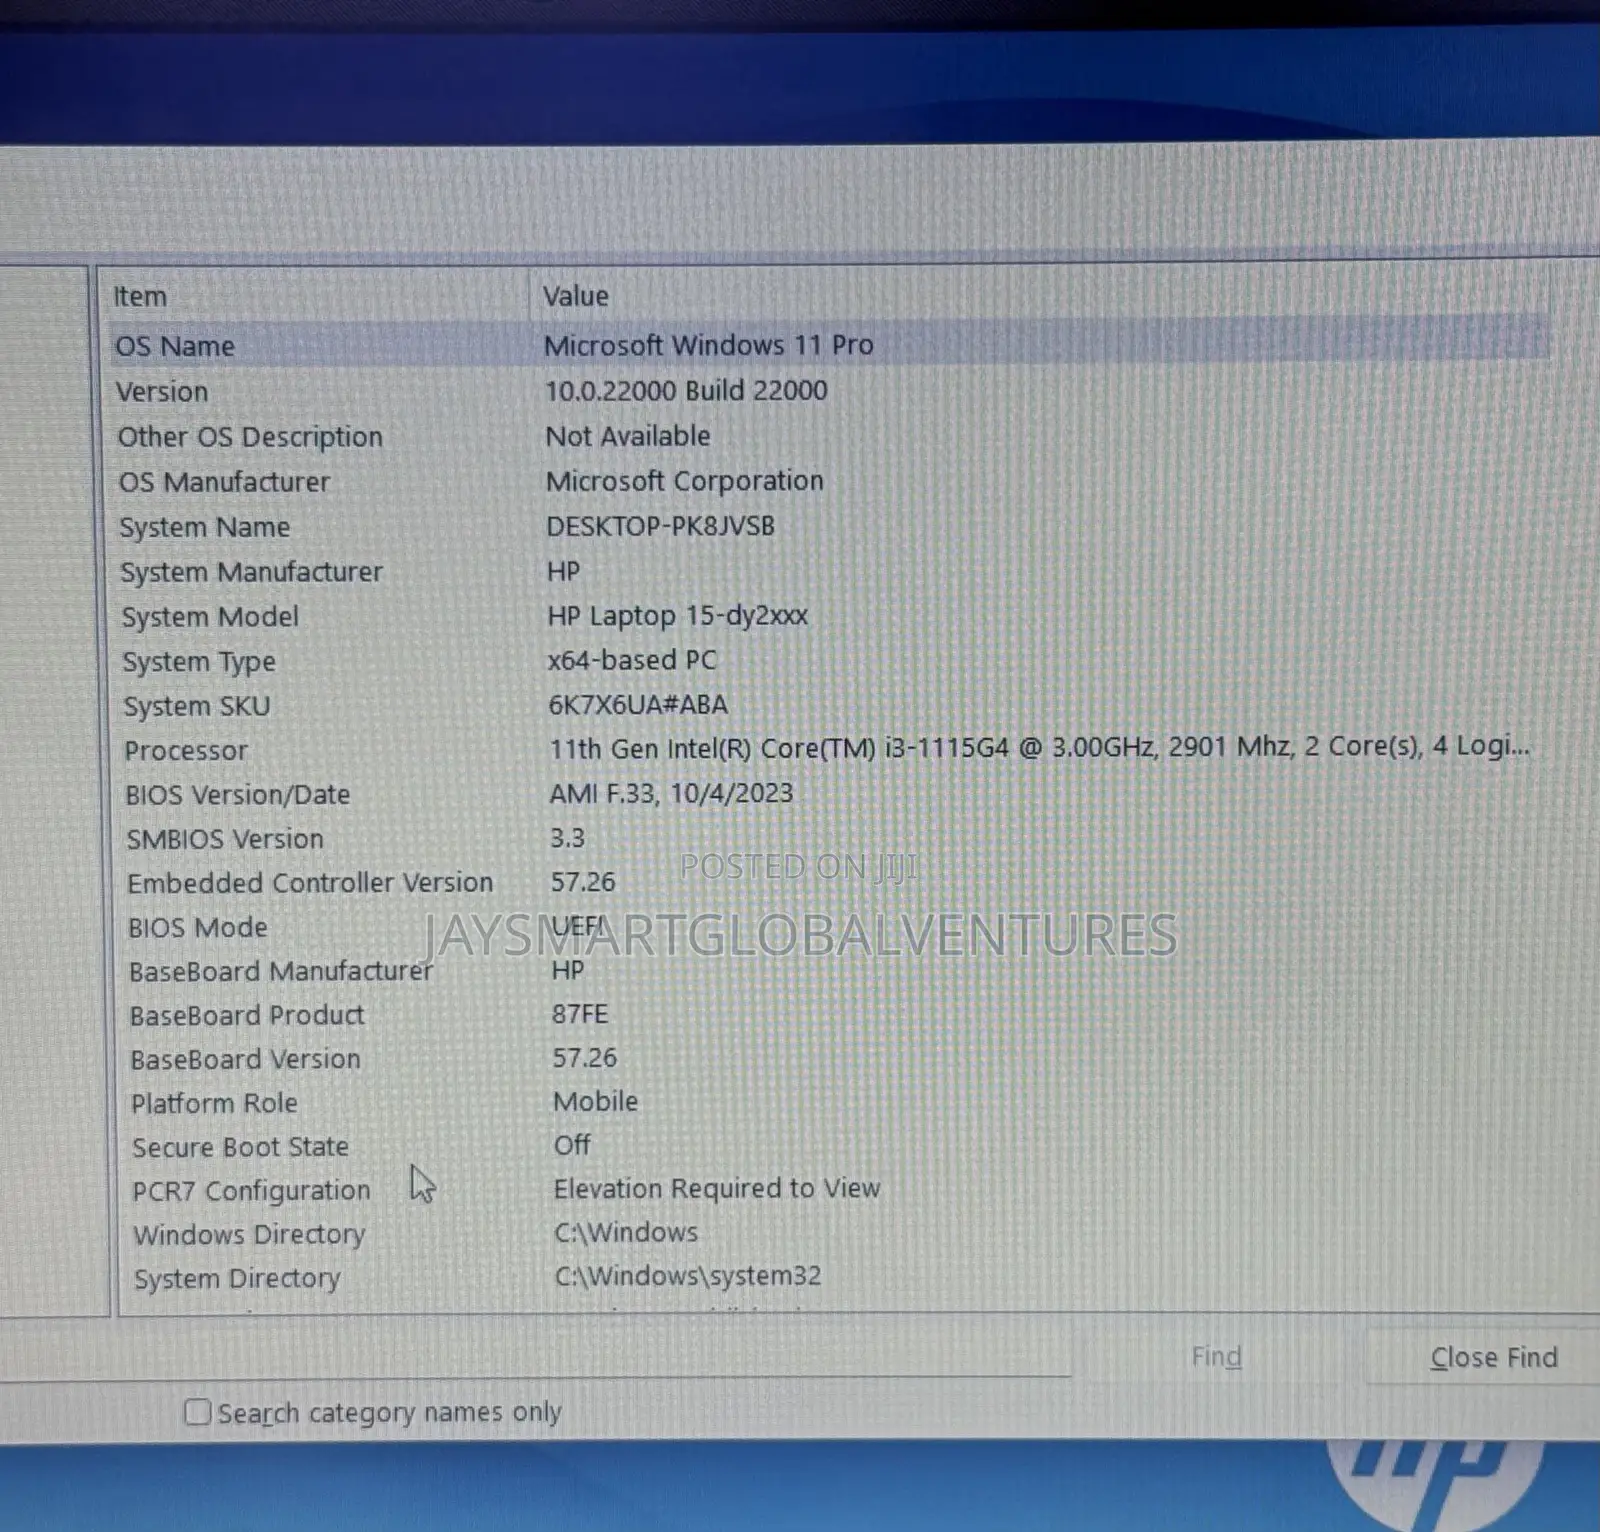Click the Item column header
Image resolution: width=1600 pixels, height=1532 pixels.
(x=315, y=296)
